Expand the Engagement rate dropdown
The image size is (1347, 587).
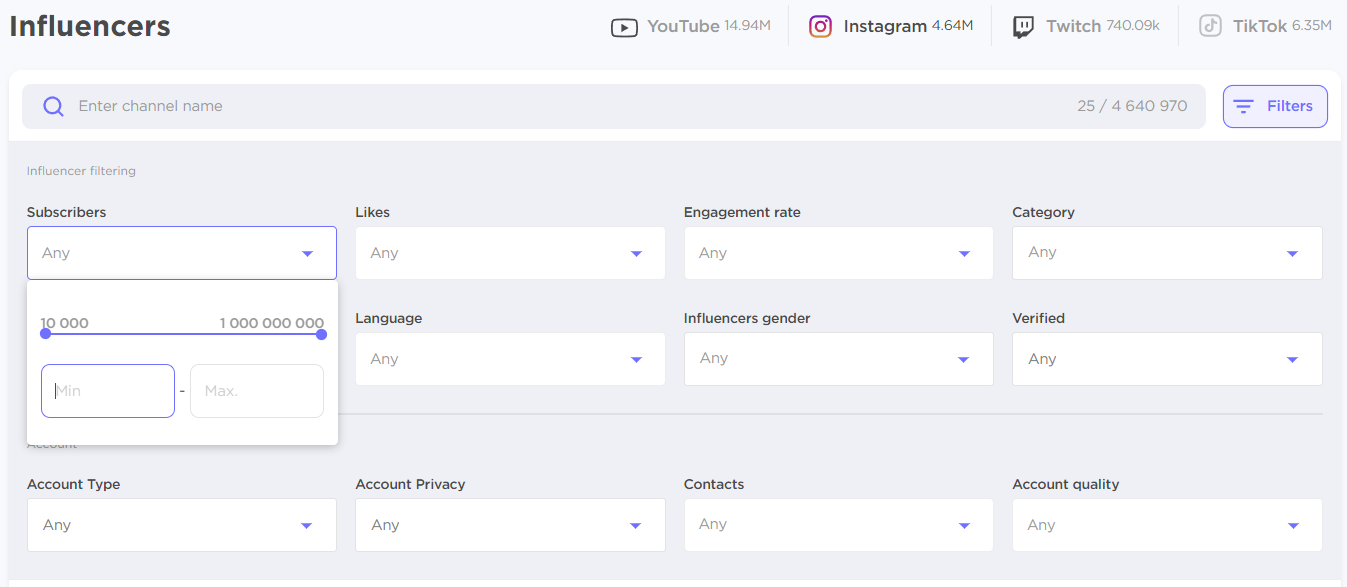tap(838, 253)
